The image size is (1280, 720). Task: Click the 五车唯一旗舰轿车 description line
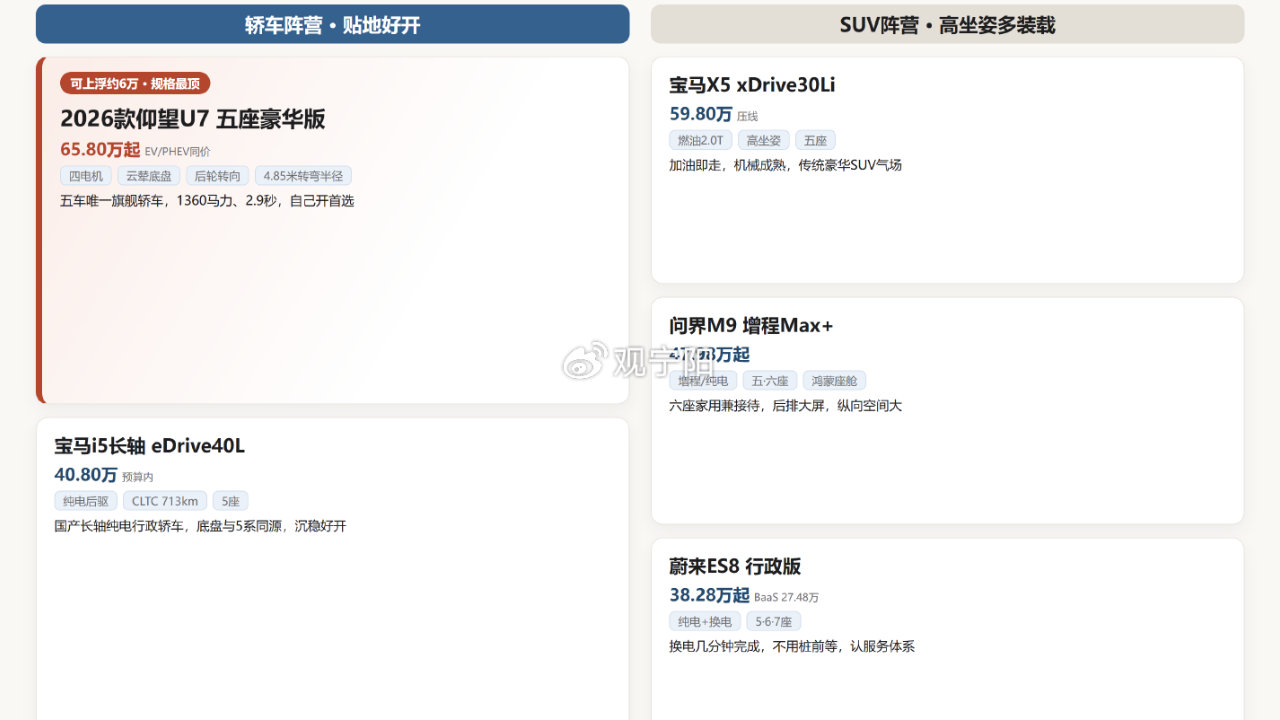207,201
